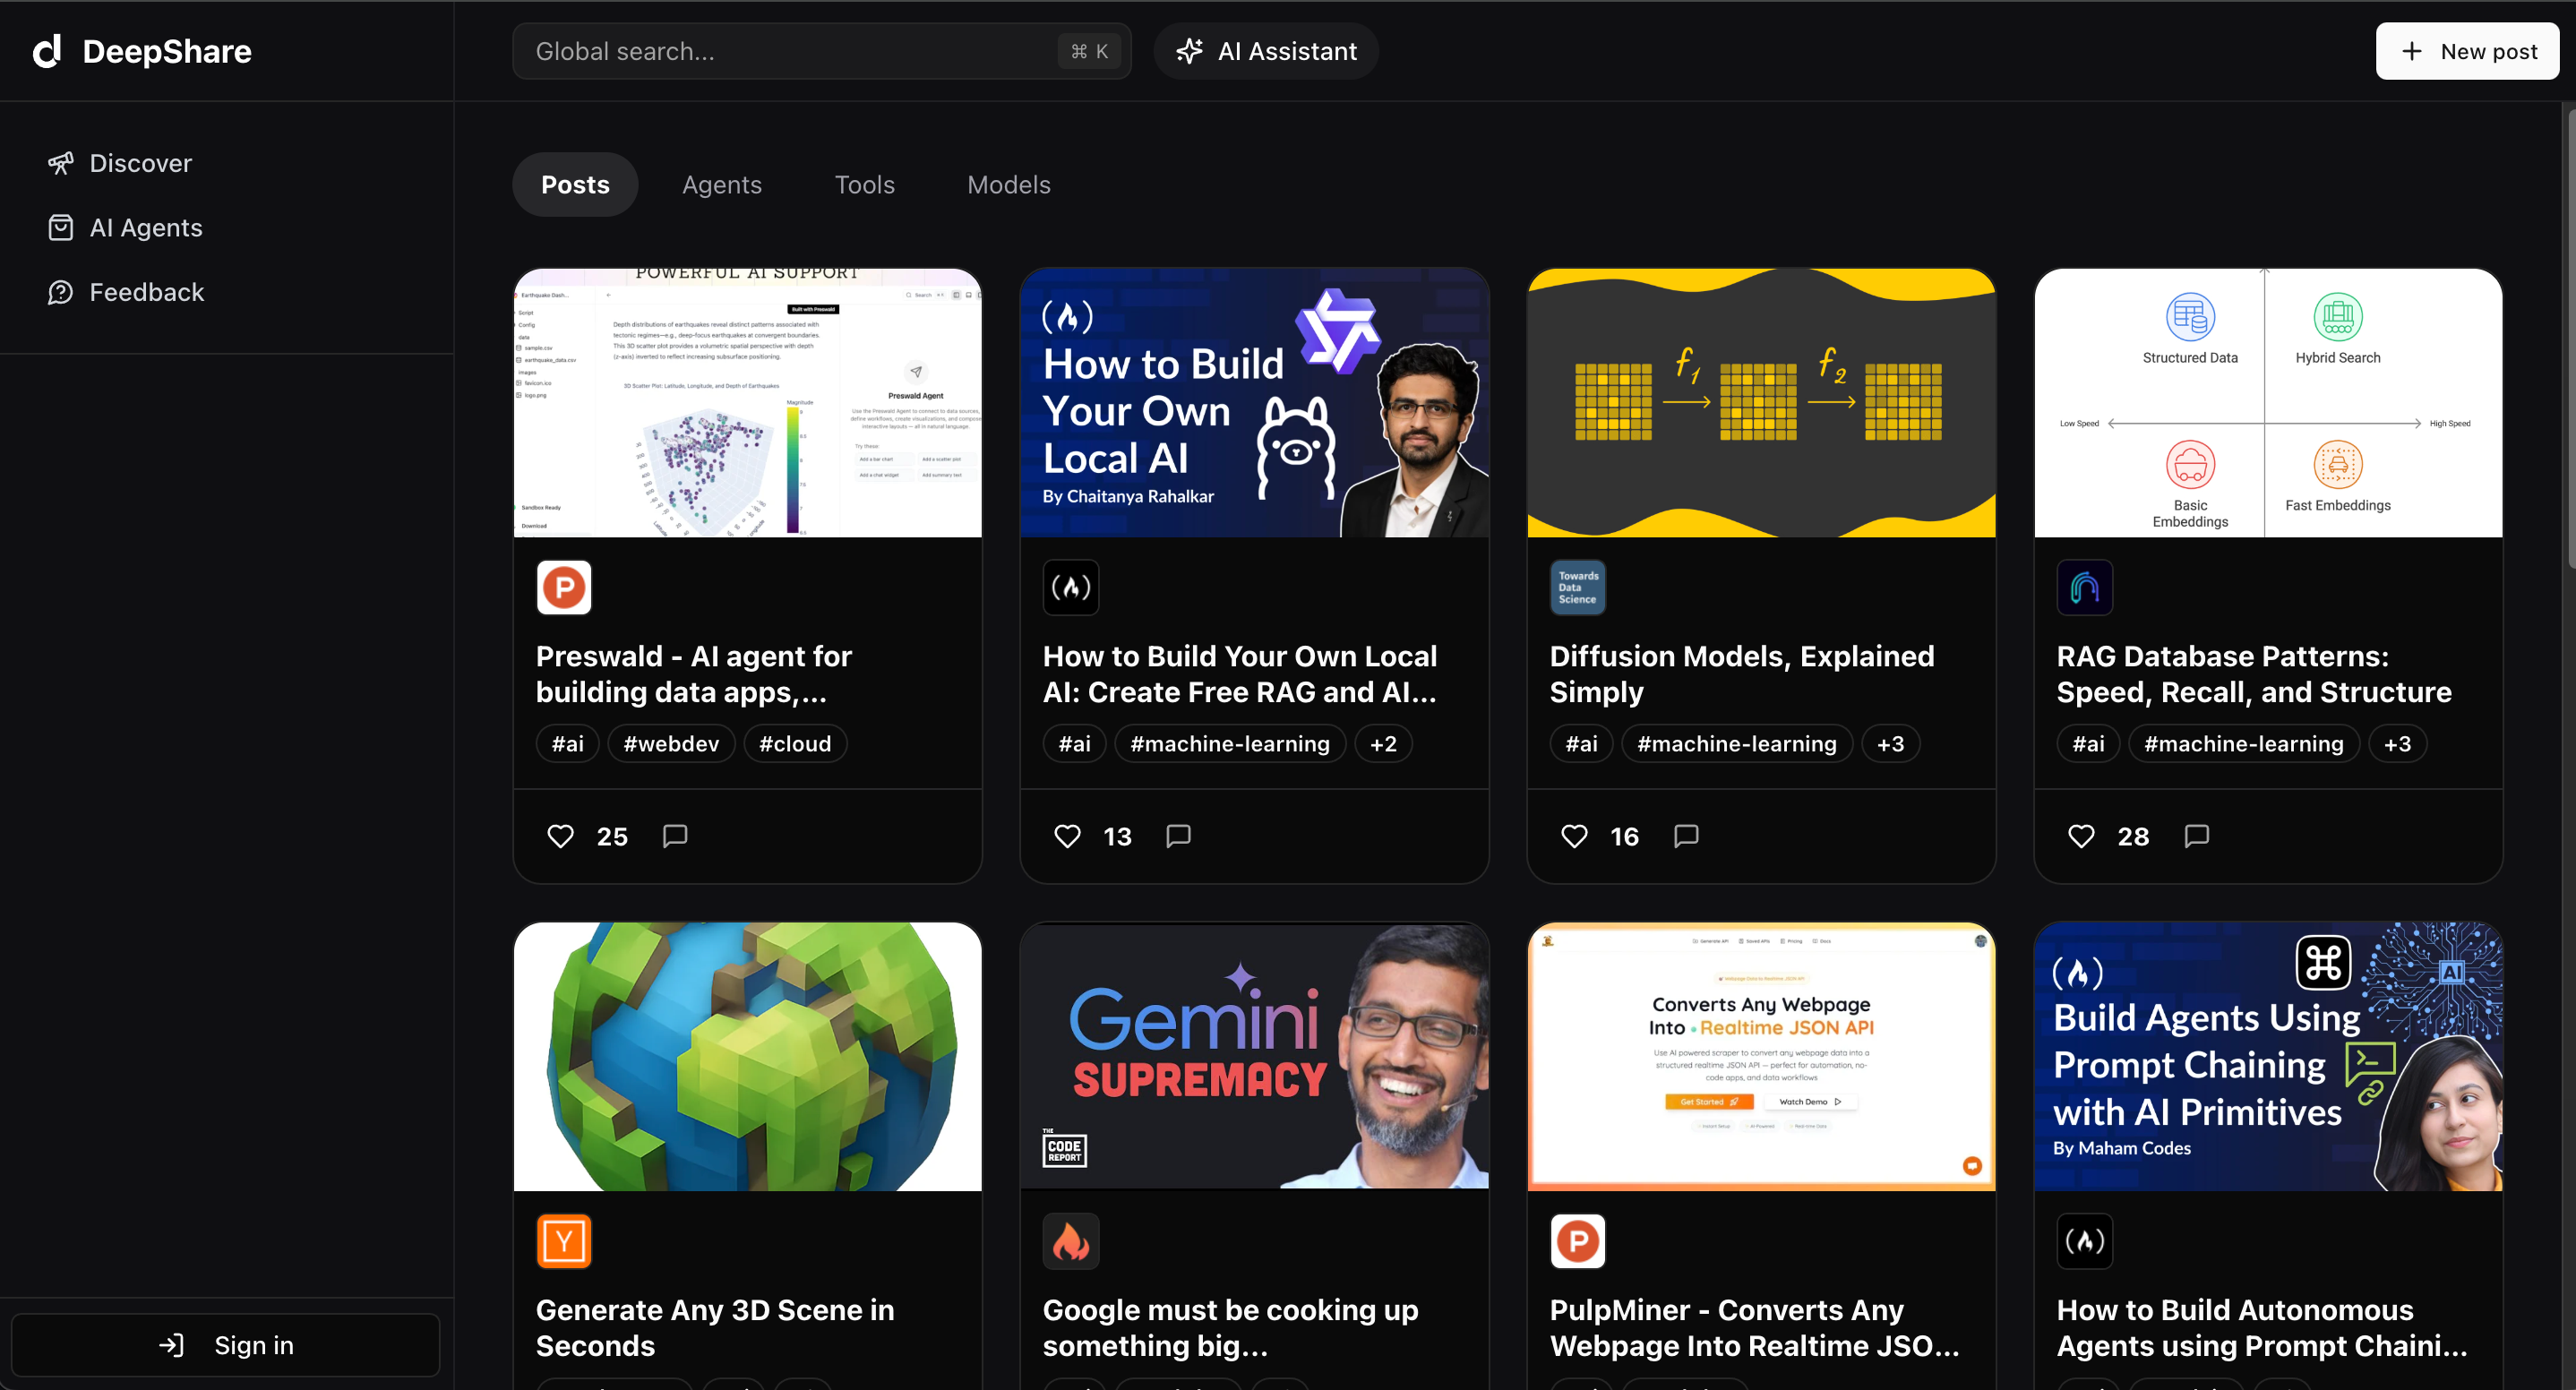Switch to the Agents tab
This screenshot has width=2576, height=1390.
[x=722, y=184]
